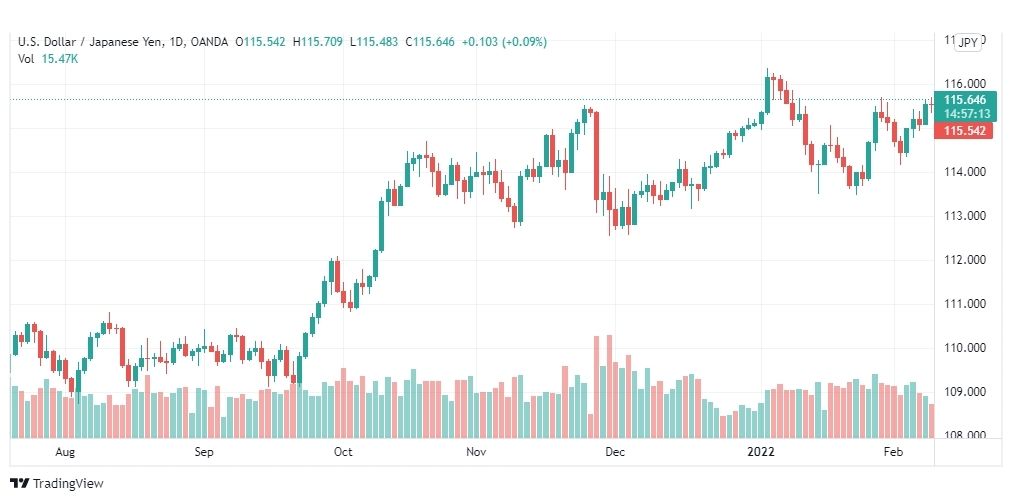Select the Vol 15.47K indicator label
Image resolution: width=1012 pixels, height=501 pixels.
click(48, 59)
